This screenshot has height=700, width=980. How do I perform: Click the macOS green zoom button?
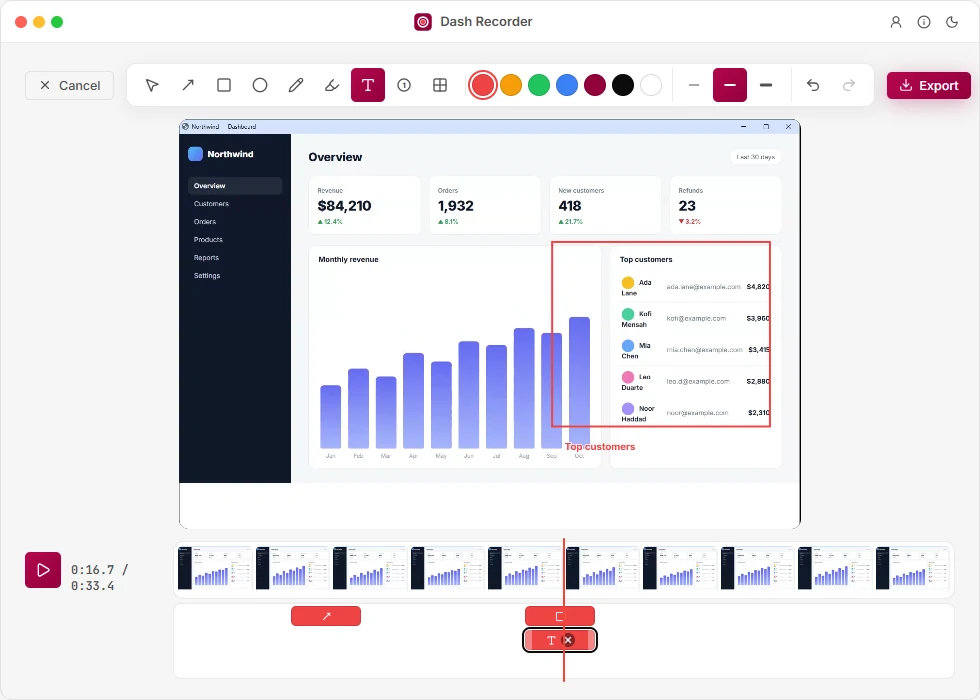tap(57, 22)
